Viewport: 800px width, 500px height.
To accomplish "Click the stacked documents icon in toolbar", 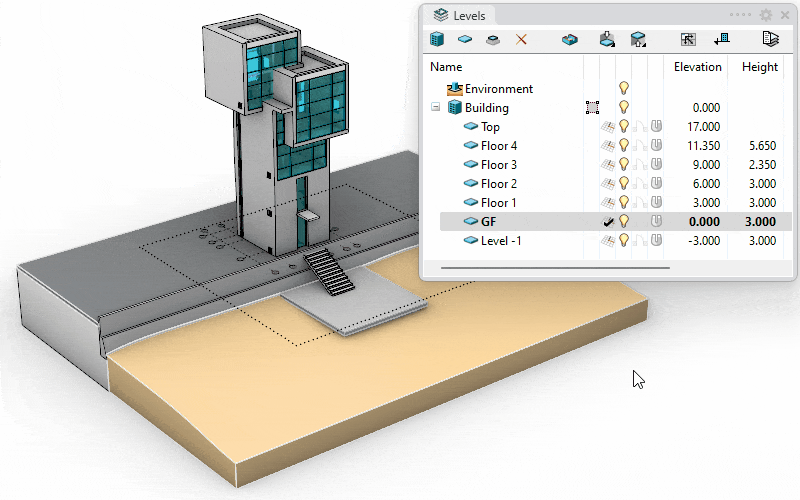I will point(770,39).
